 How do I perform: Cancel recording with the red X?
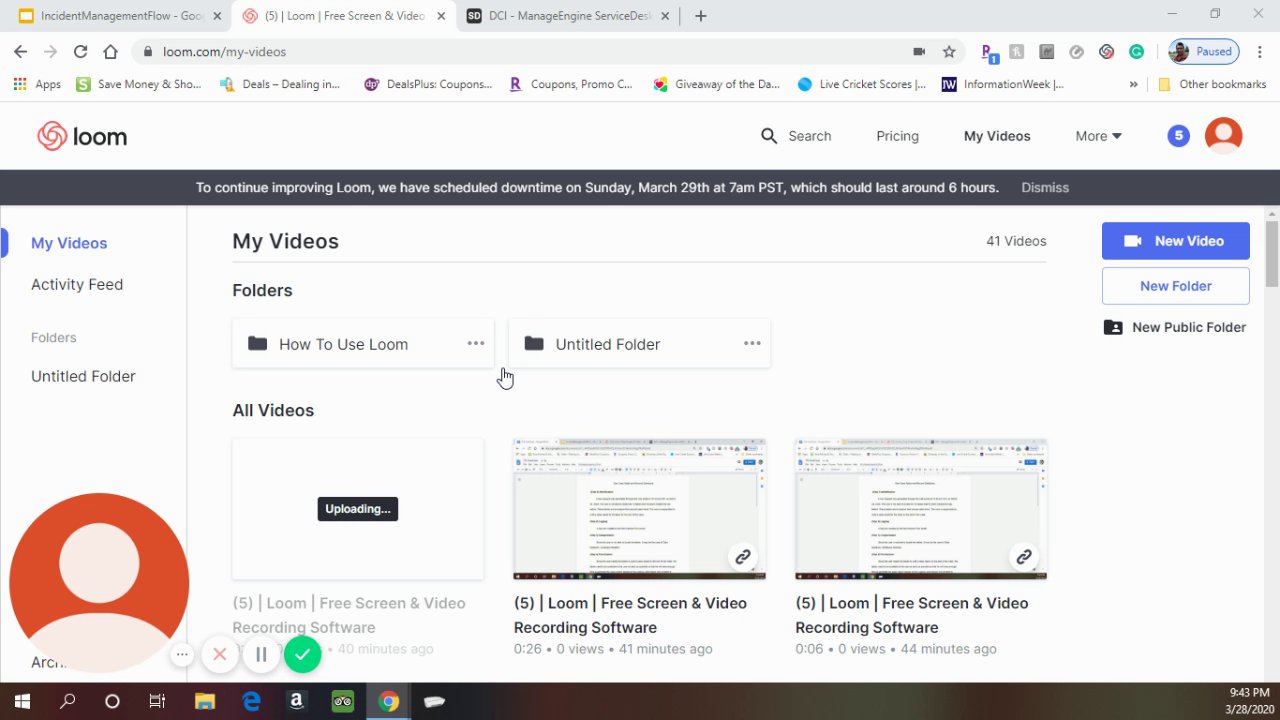coord(220,655)
